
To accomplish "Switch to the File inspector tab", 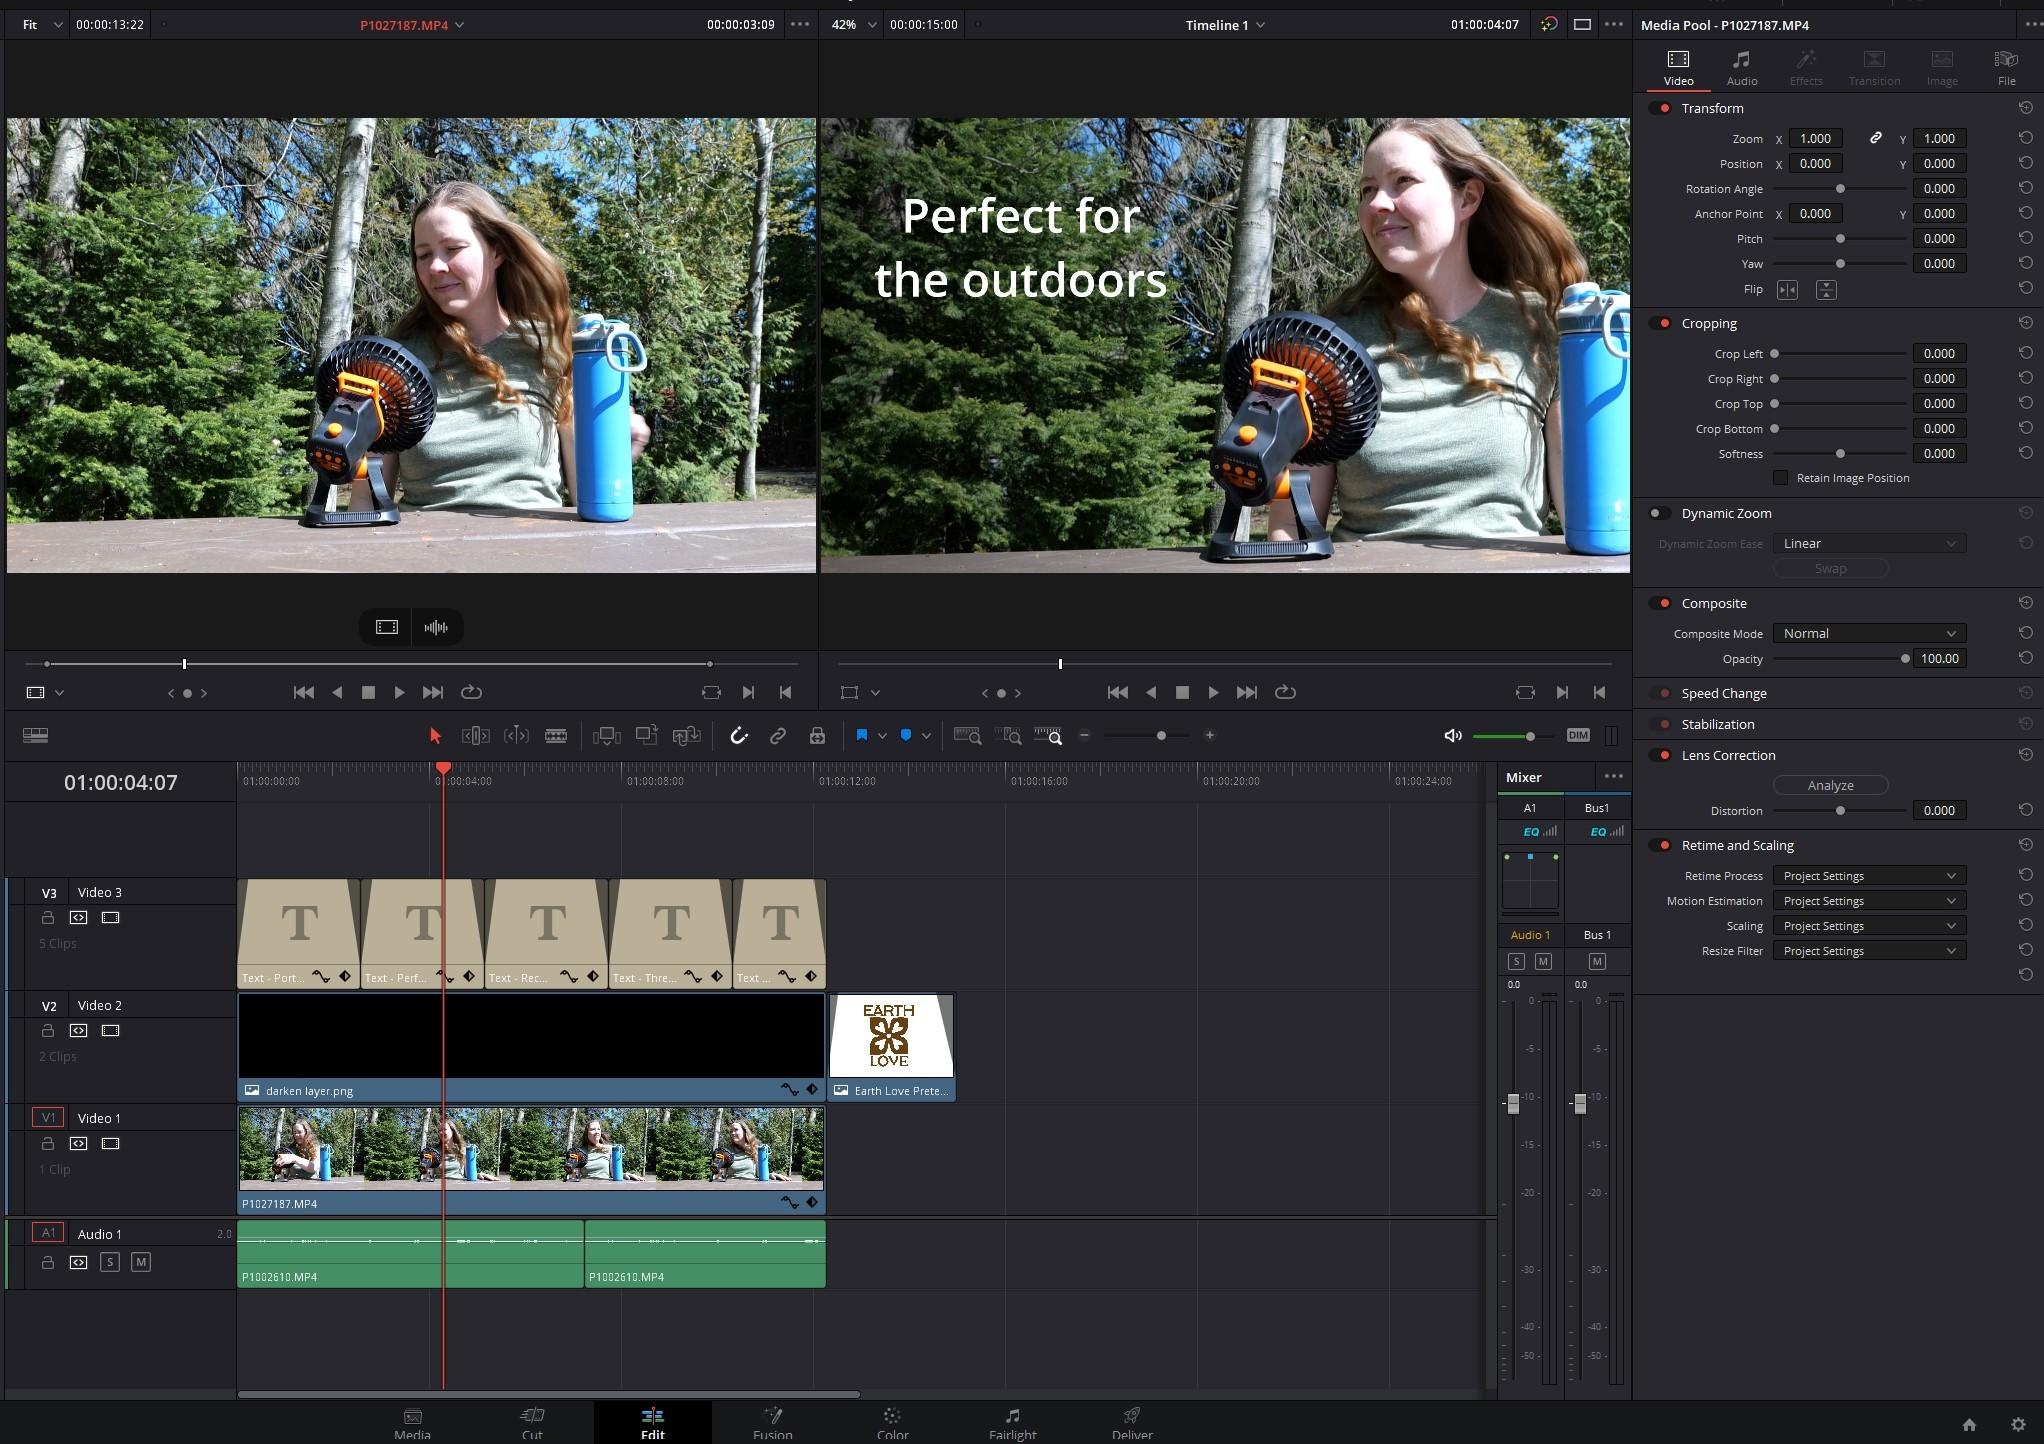I will tap(2006, 68).
